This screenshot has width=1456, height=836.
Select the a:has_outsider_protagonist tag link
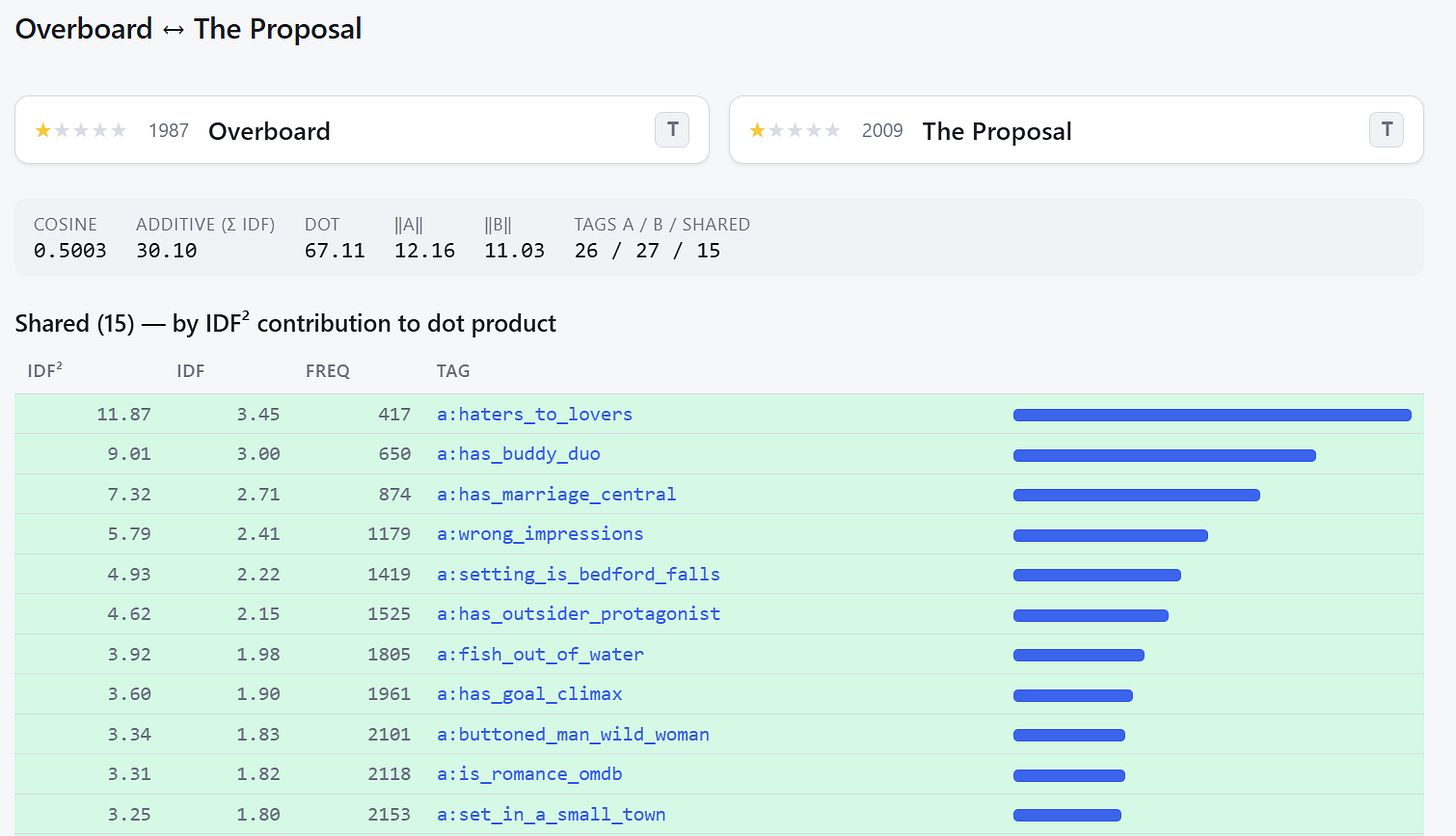click(x=579, y=614)
